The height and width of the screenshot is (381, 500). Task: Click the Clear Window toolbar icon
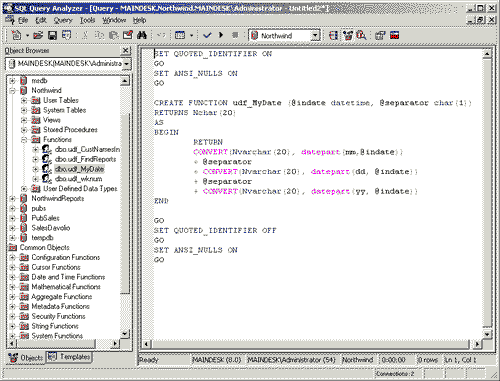(x=128, y=35)
